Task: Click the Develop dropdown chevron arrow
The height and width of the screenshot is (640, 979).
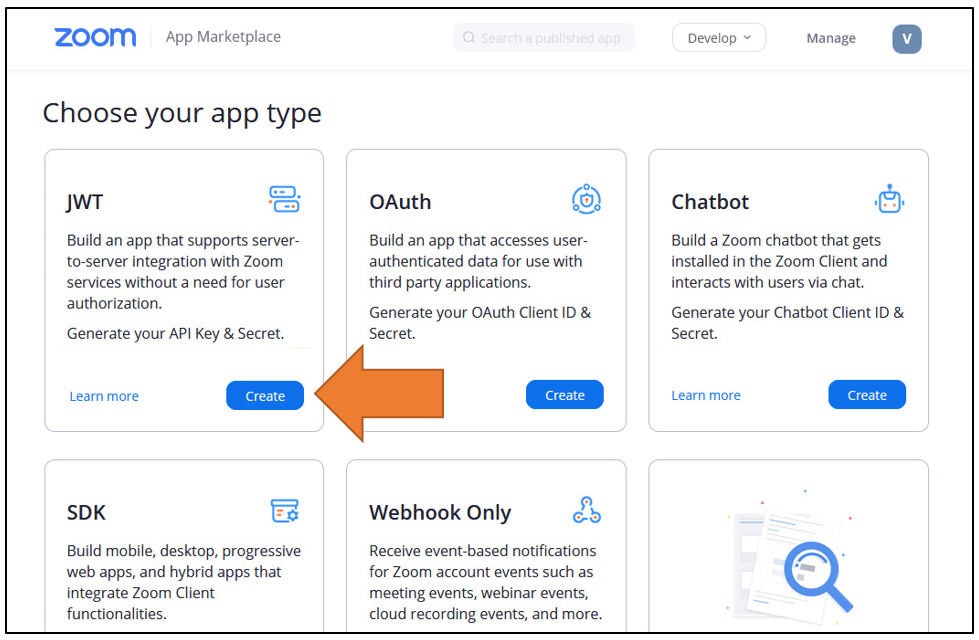Action: pos(747,37)
